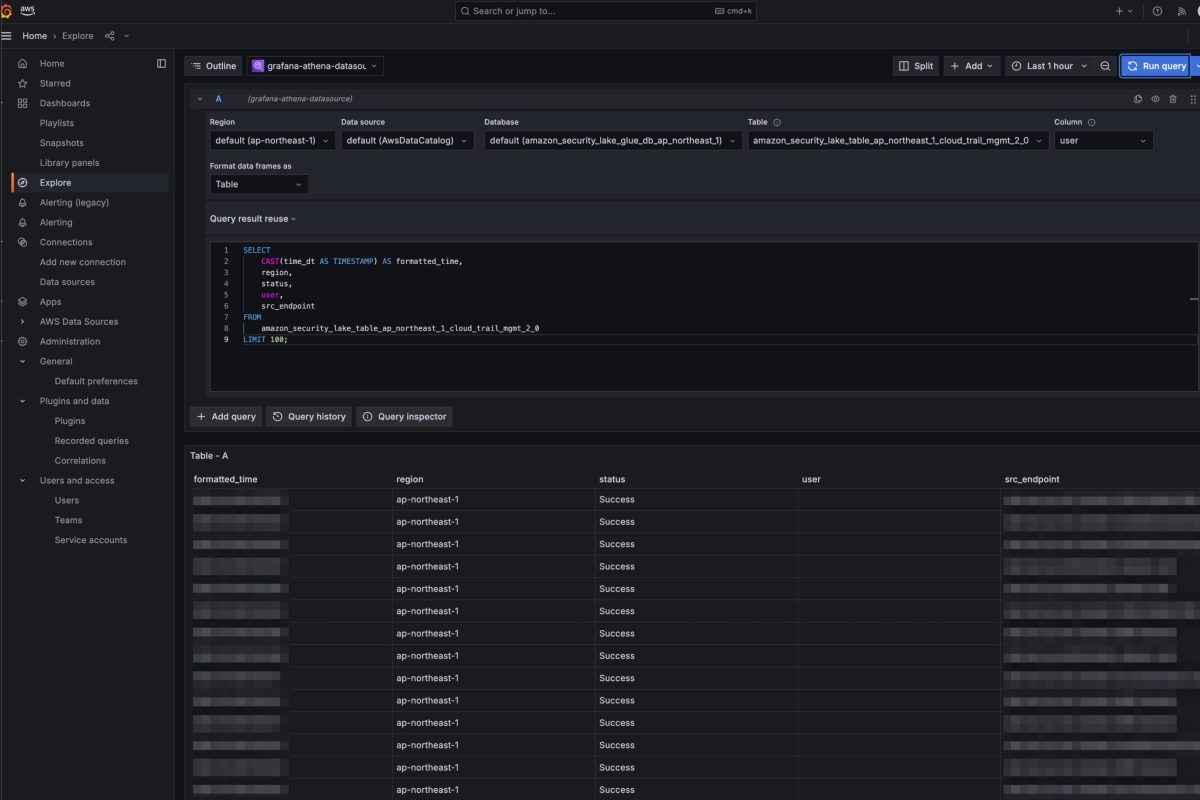Open the help question mark icon
This screenshot has height=800, width=1200.
coord(1157,11)
